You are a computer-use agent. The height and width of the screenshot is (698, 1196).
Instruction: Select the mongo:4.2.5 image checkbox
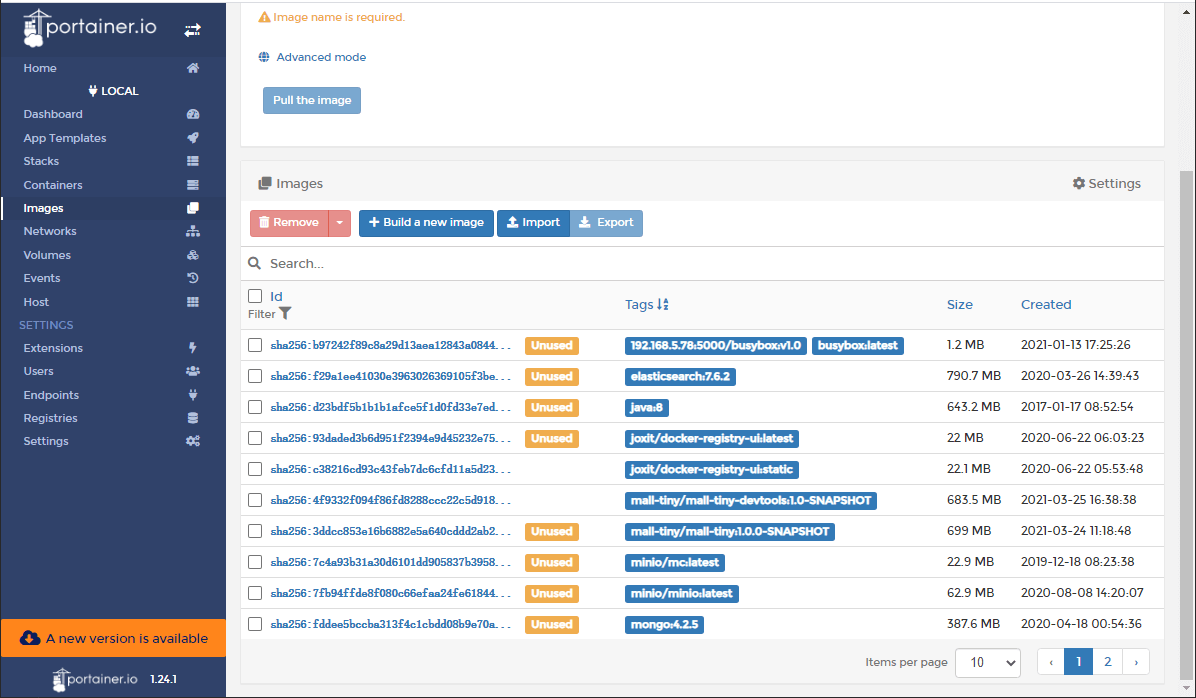click(255, 624)
